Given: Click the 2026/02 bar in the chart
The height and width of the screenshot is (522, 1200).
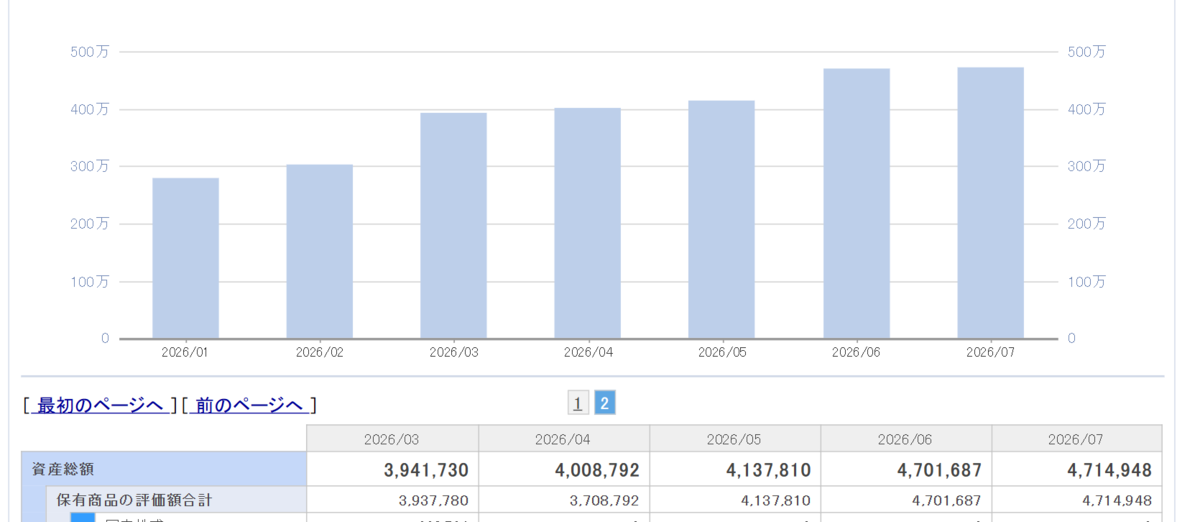Looking at the screenshot, I should [x=320, y=251].
